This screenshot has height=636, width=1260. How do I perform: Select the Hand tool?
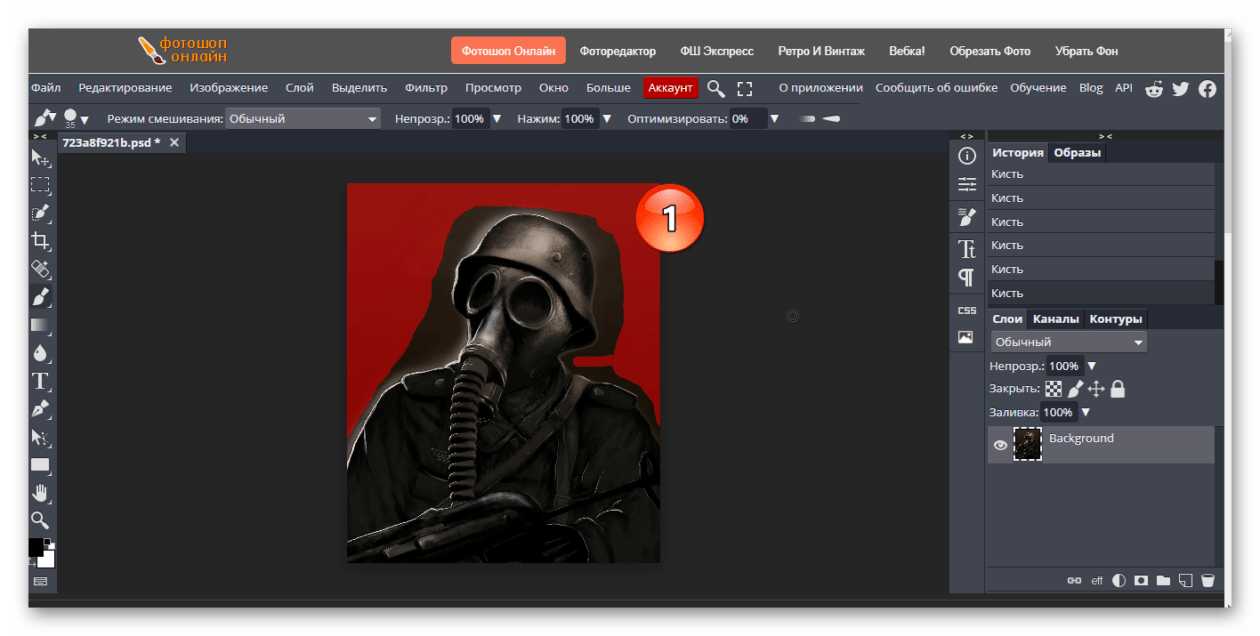click(40, 492)
